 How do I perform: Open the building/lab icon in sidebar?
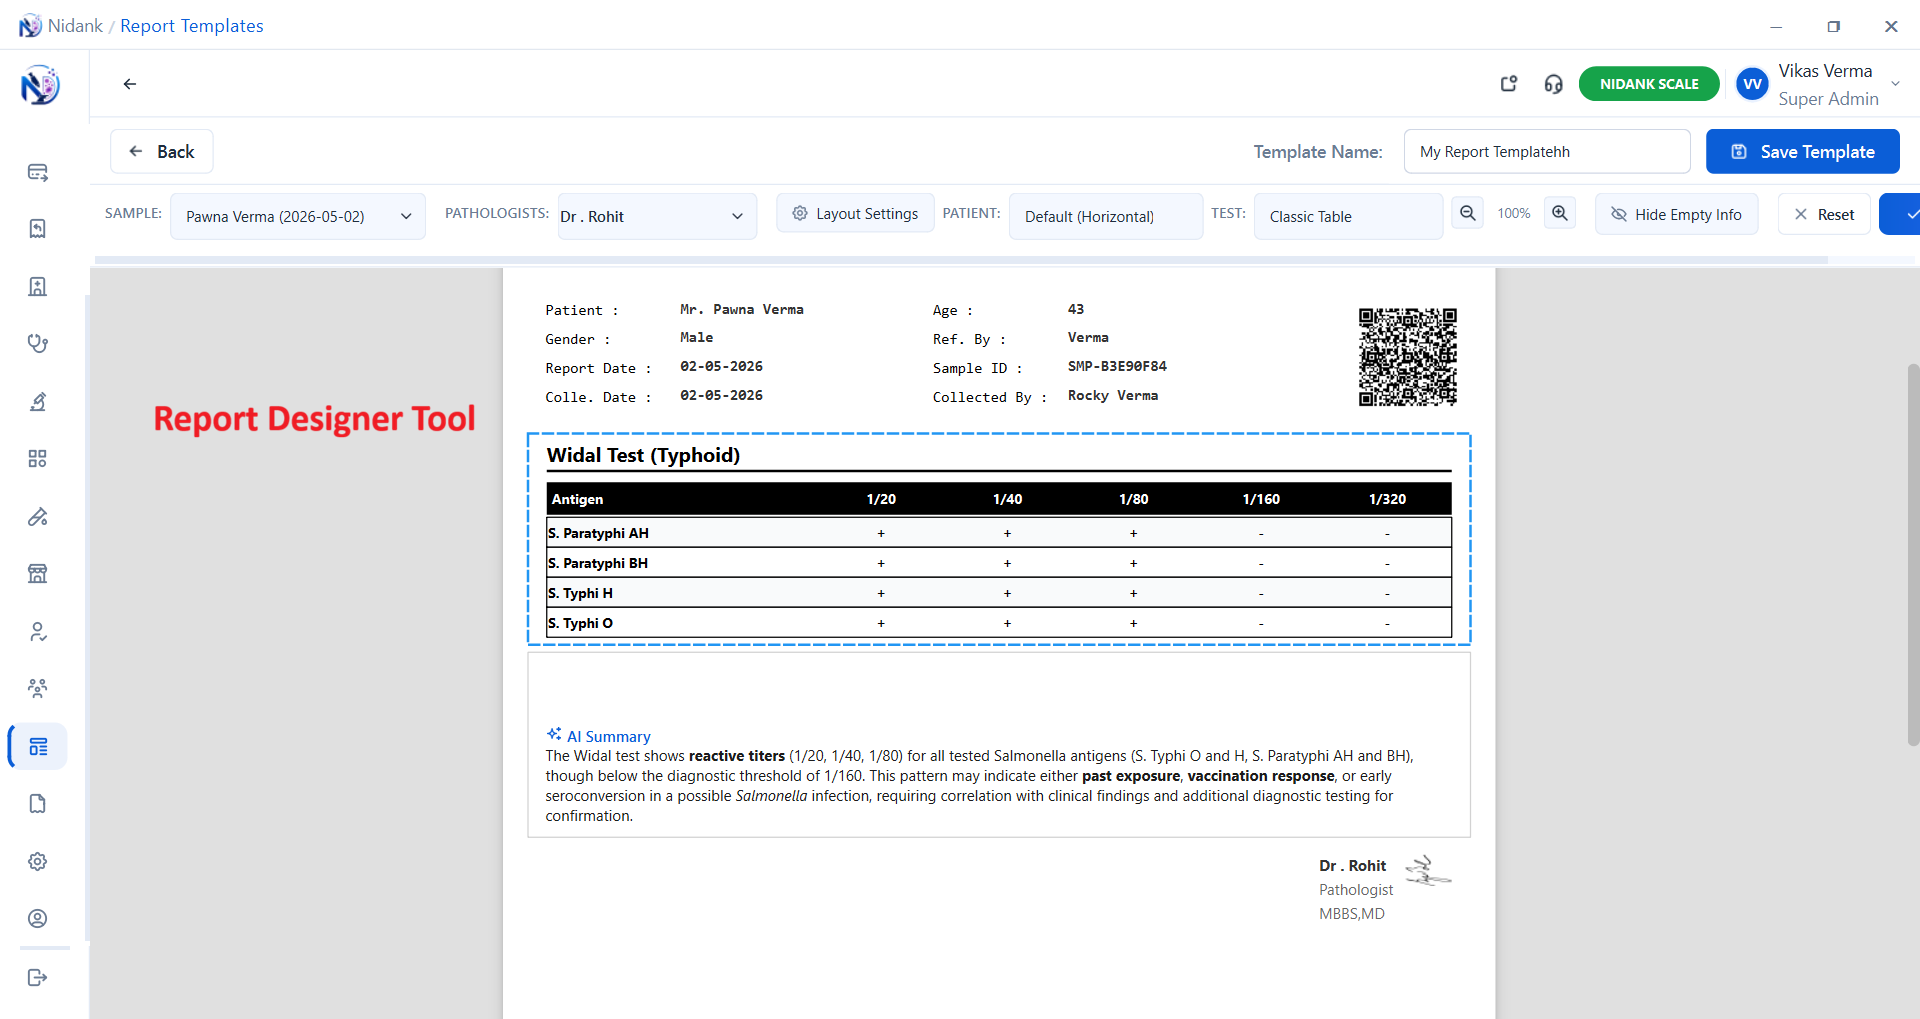(38, 287)
